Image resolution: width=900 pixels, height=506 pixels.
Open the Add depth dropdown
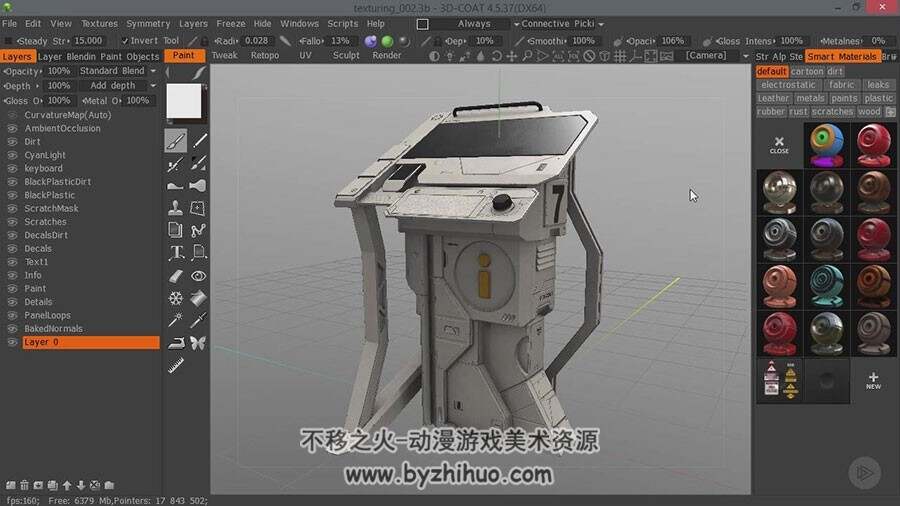coord(118,85)
